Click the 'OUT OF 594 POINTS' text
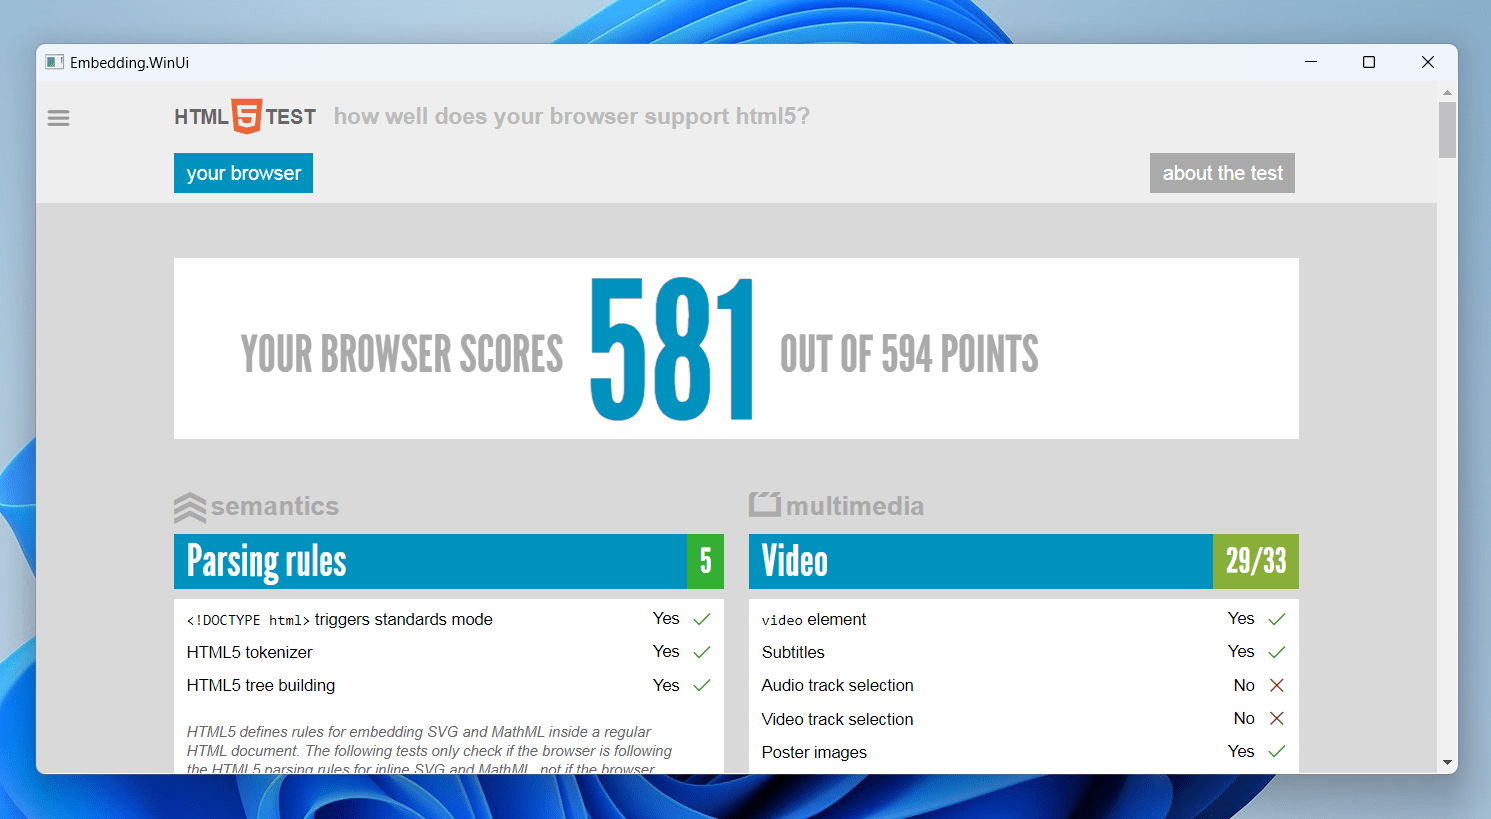Image resolution: width=1491 pixels, height=819 pixels. [x=909, y=354]
